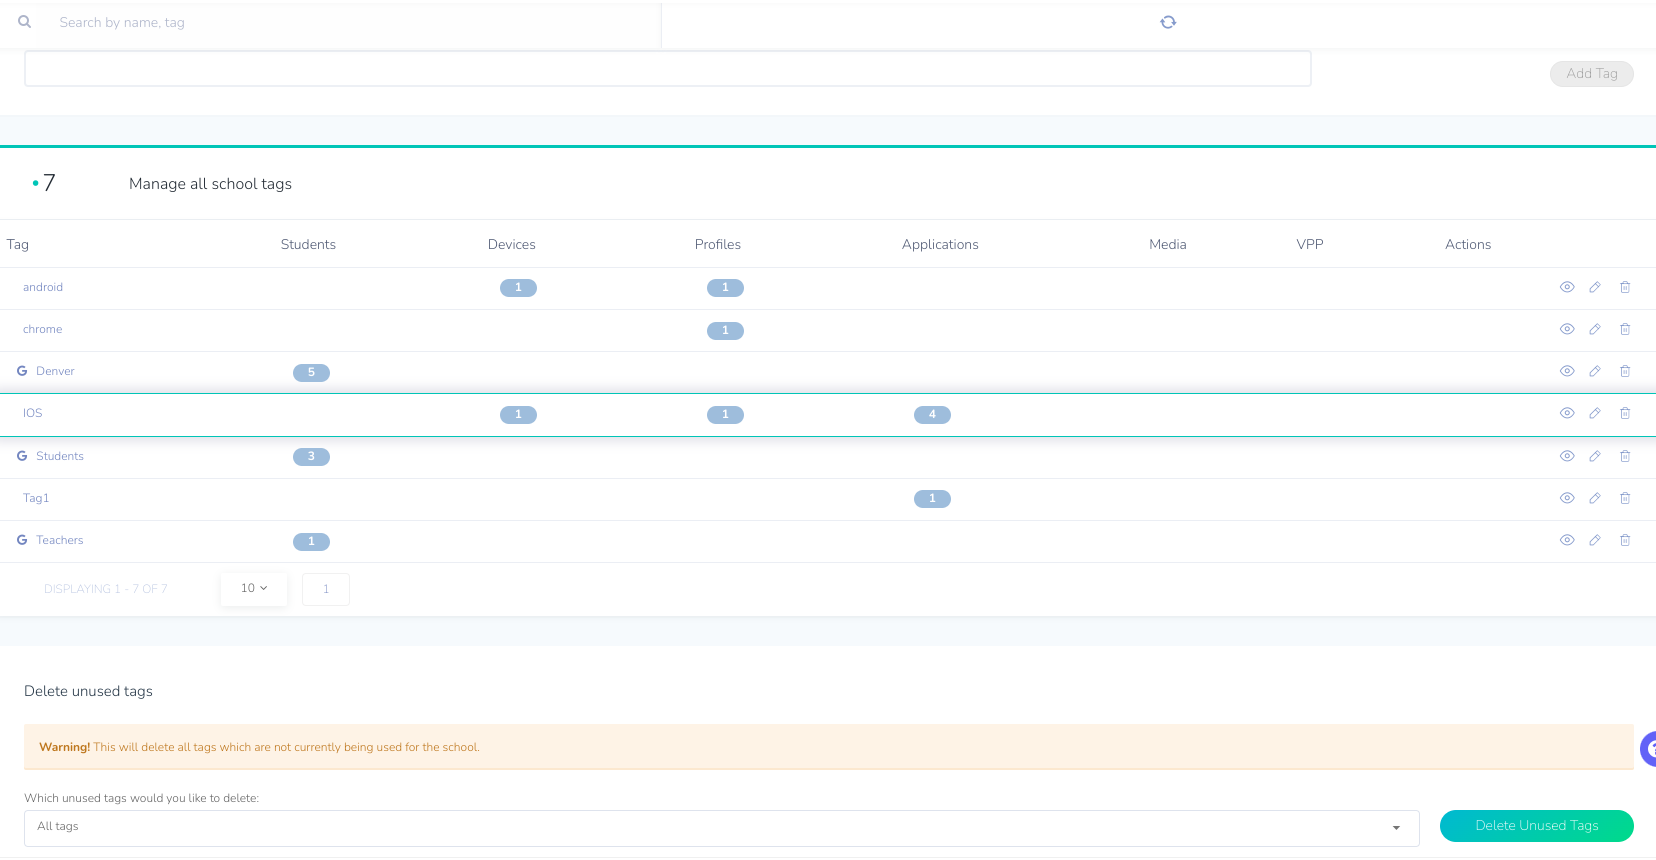Delete the Teachers tag
Viewport: 1656px width, 860px height.
pyautogui.click(x=1625, y=540)
